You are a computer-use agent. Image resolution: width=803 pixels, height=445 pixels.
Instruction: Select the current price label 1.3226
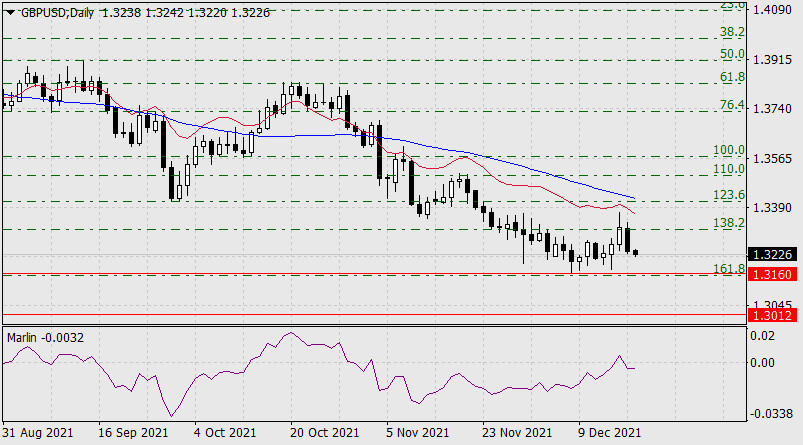(773, 255)
